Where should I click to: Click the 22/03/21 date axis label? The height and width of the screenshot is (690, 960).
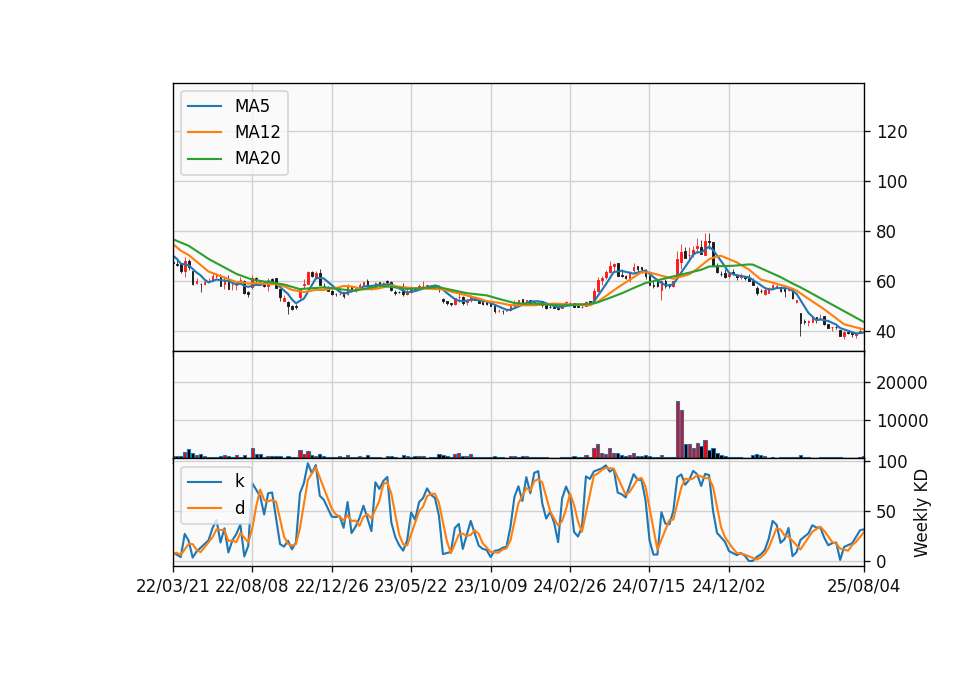click(173, 587)
